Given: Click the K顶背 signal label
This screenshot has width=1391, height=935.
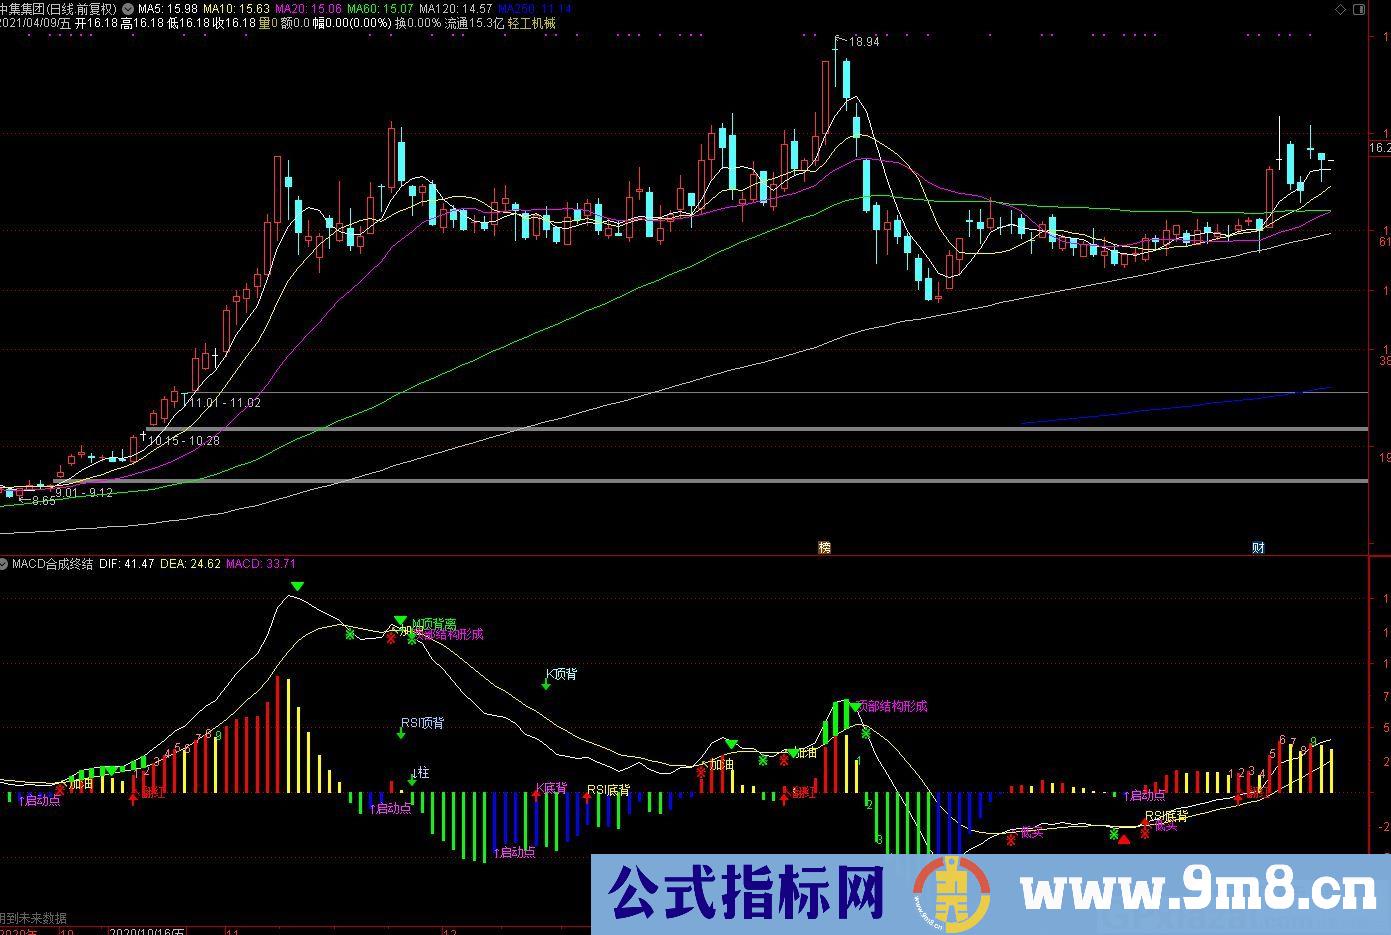Looking at the screenshot, I should (x=561, y=674).
